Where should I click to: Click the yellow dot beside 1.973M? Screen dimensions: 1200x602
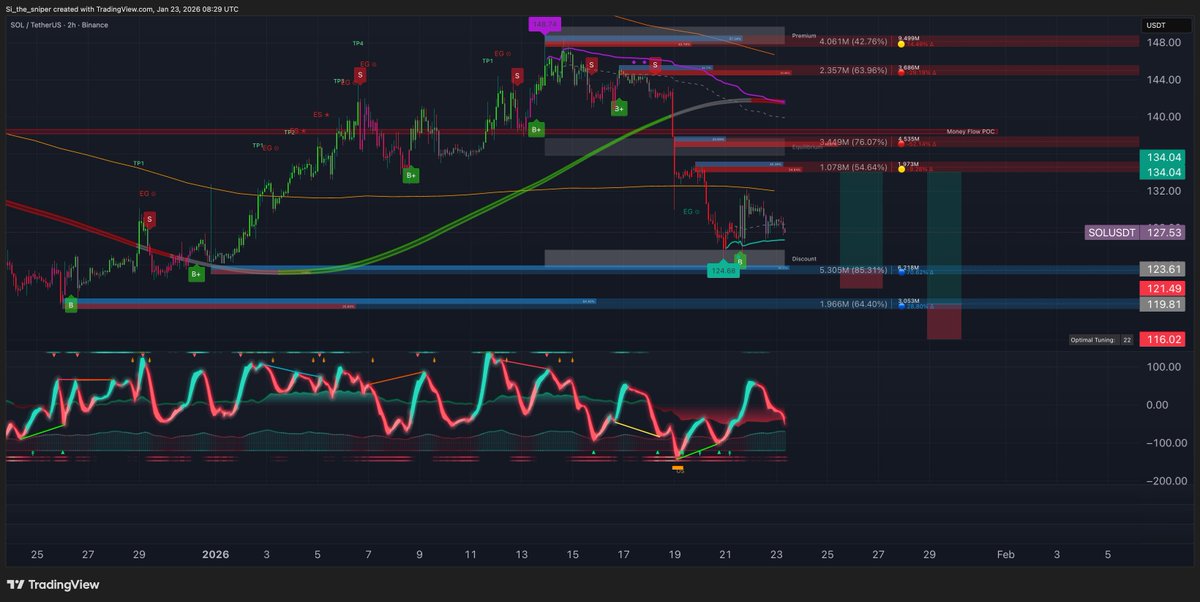click(x=902, y=169)
